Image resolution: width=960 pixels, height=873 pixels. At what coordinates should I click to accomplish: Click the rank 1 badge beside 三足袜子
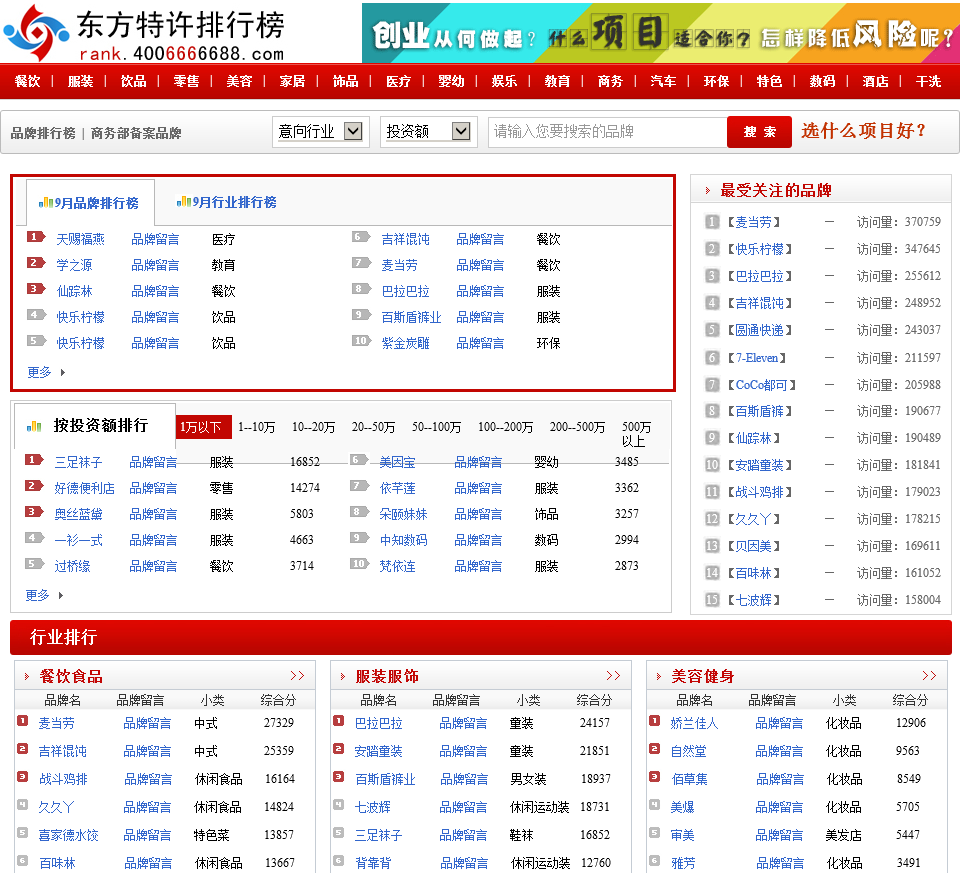tap(34, 461)
